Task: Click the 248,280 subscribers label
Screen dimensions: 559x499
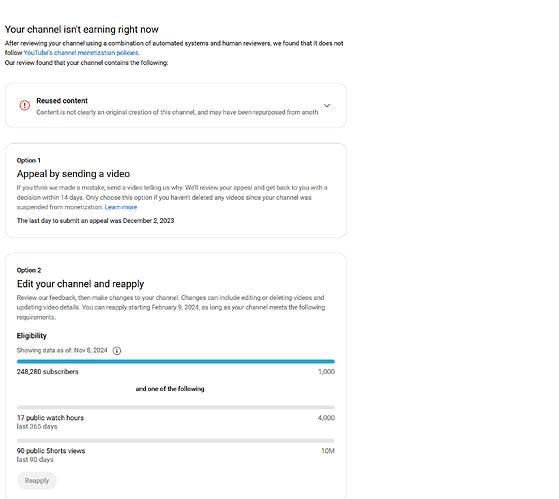Action: pyautogui.click(x=47, y=372)
